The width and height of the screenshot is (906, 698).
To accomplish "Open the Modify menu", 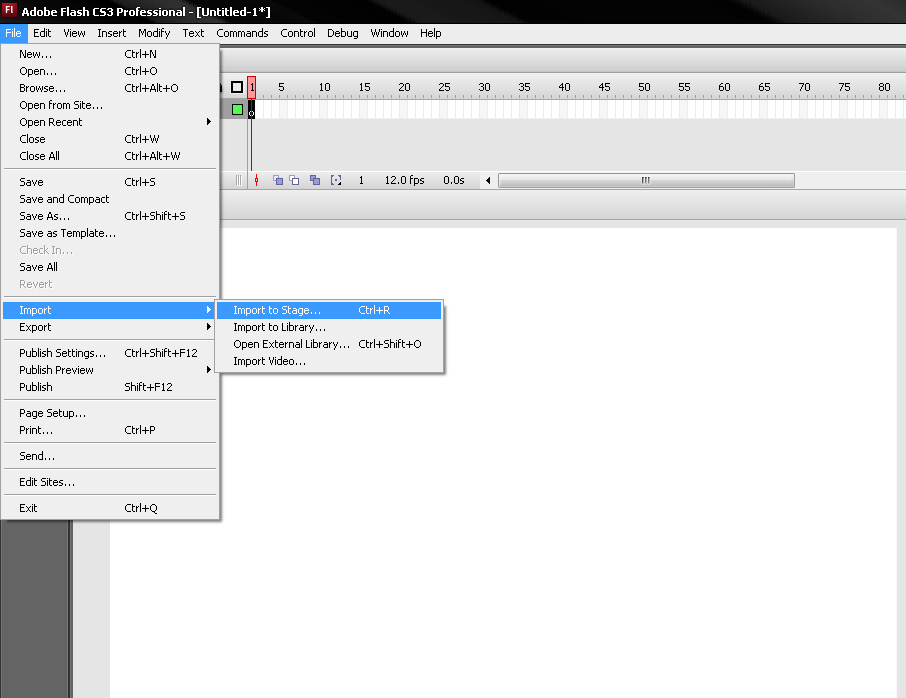I will pyautogui.click(x=154, y=33).
